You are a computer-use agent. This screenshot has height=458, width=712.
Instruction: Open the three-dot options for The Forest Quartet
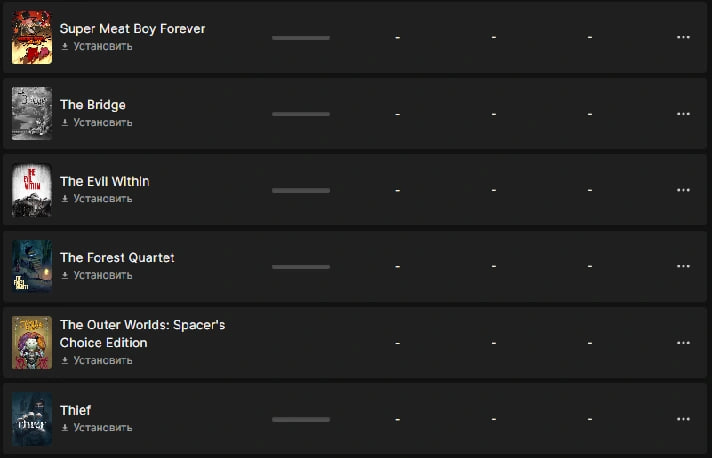683,266
